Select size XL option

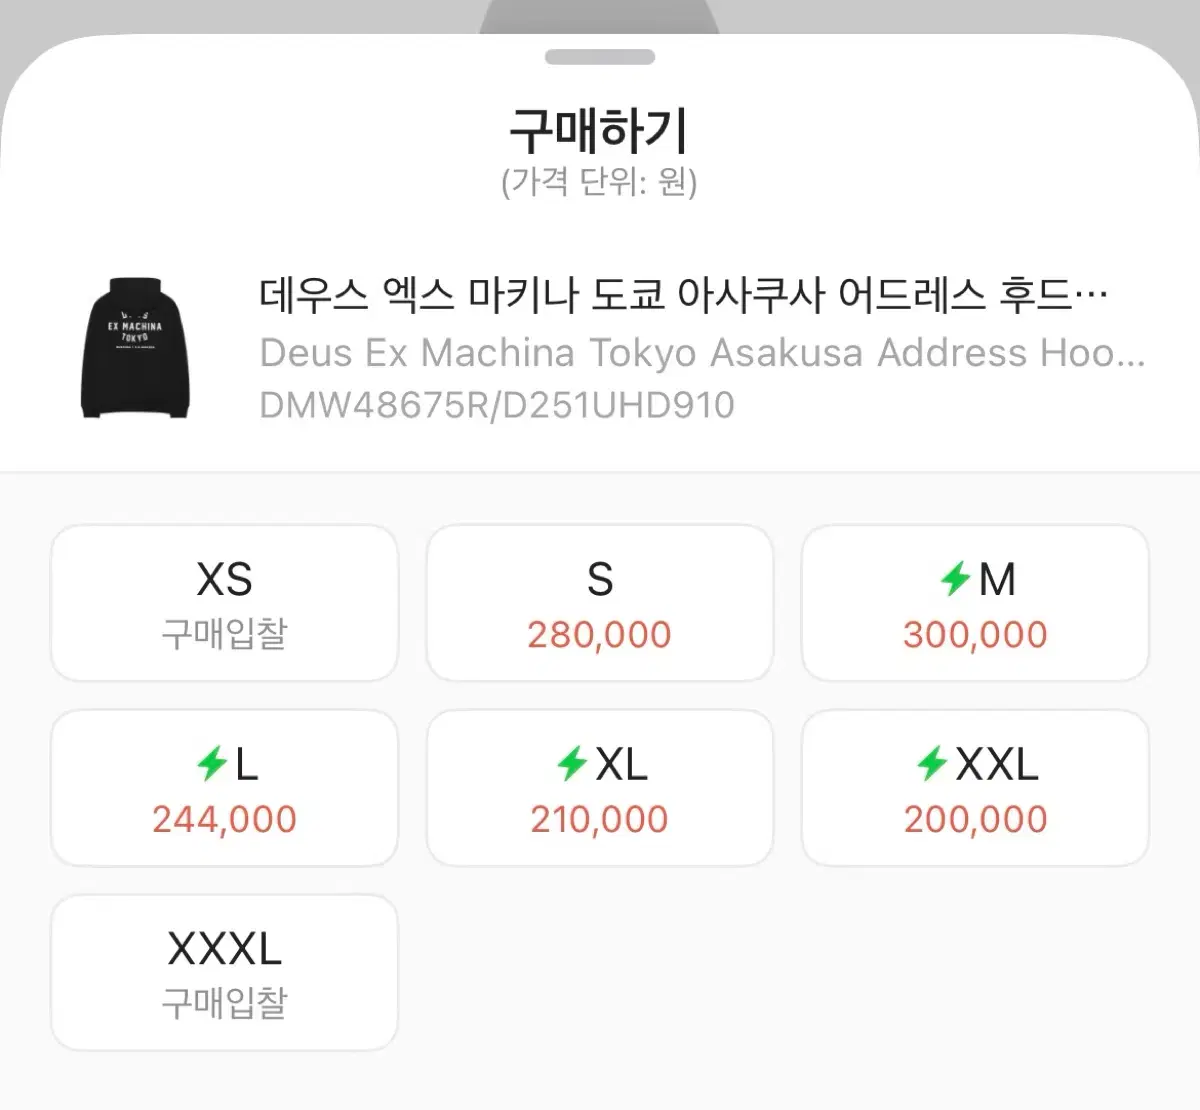[x=600, y=788]
